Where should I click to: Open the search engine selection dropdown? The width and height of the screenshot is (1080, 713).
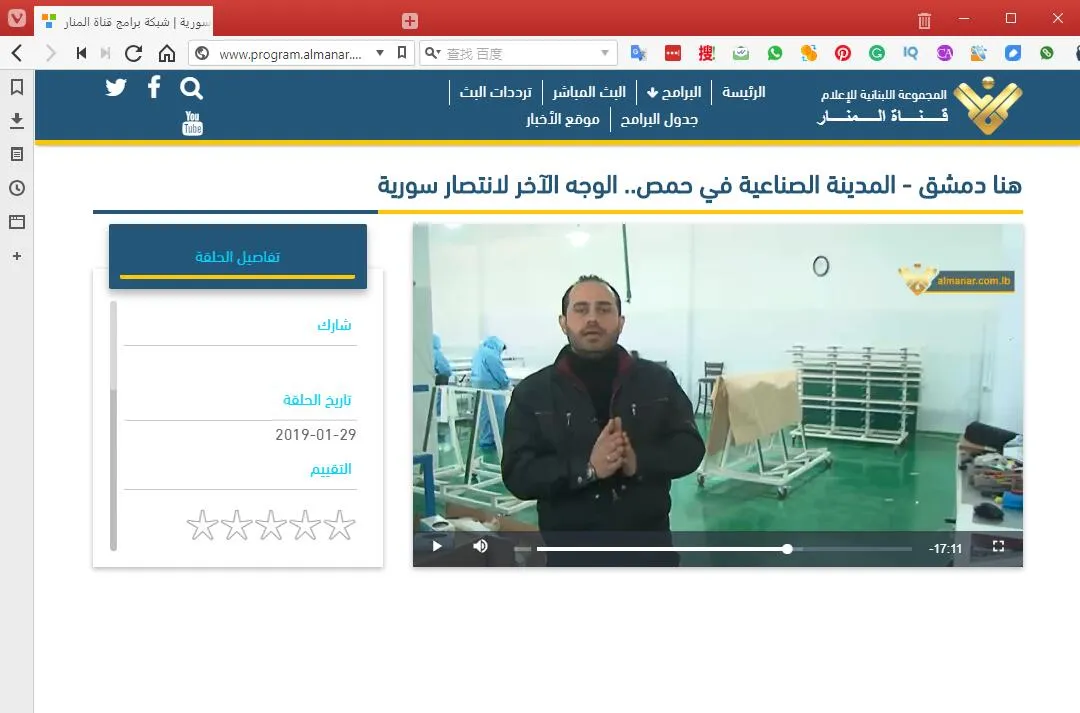[432, 53]
